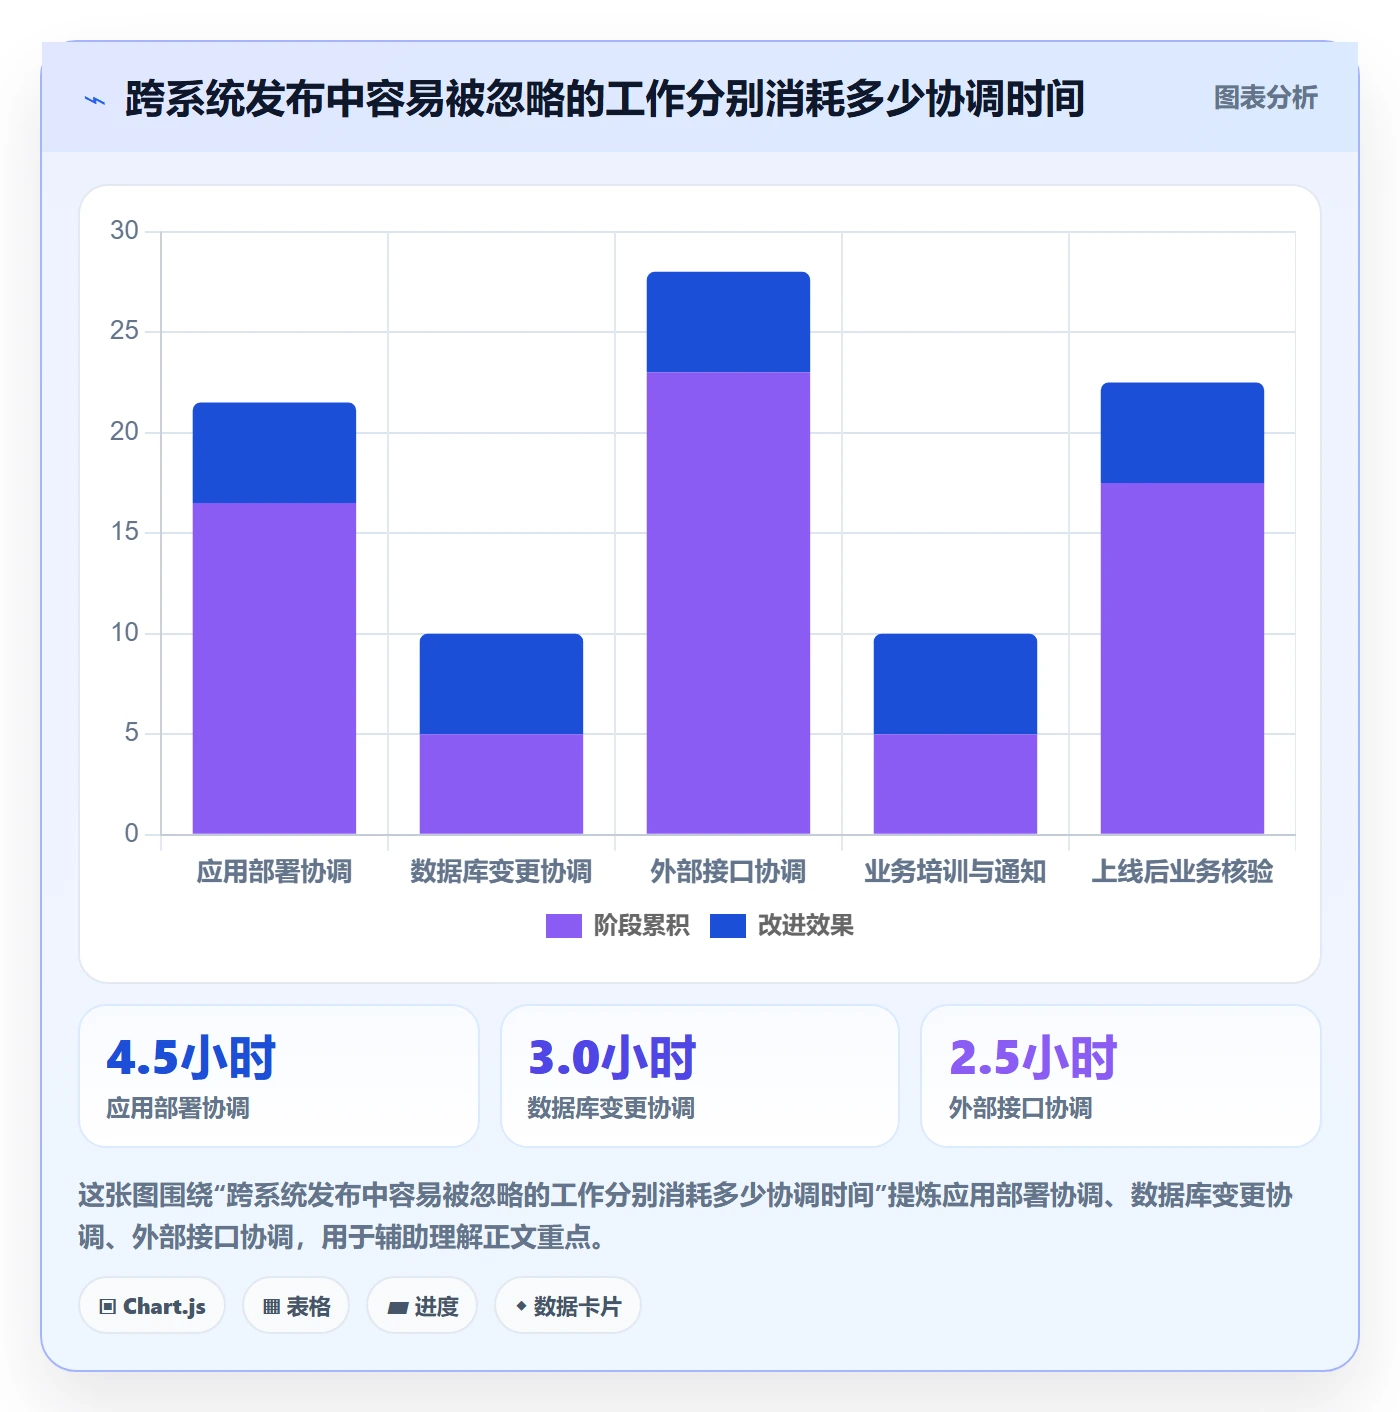Select the 表格 tag chip
1400x1412 pixels.
click(x=296, y=1306)
